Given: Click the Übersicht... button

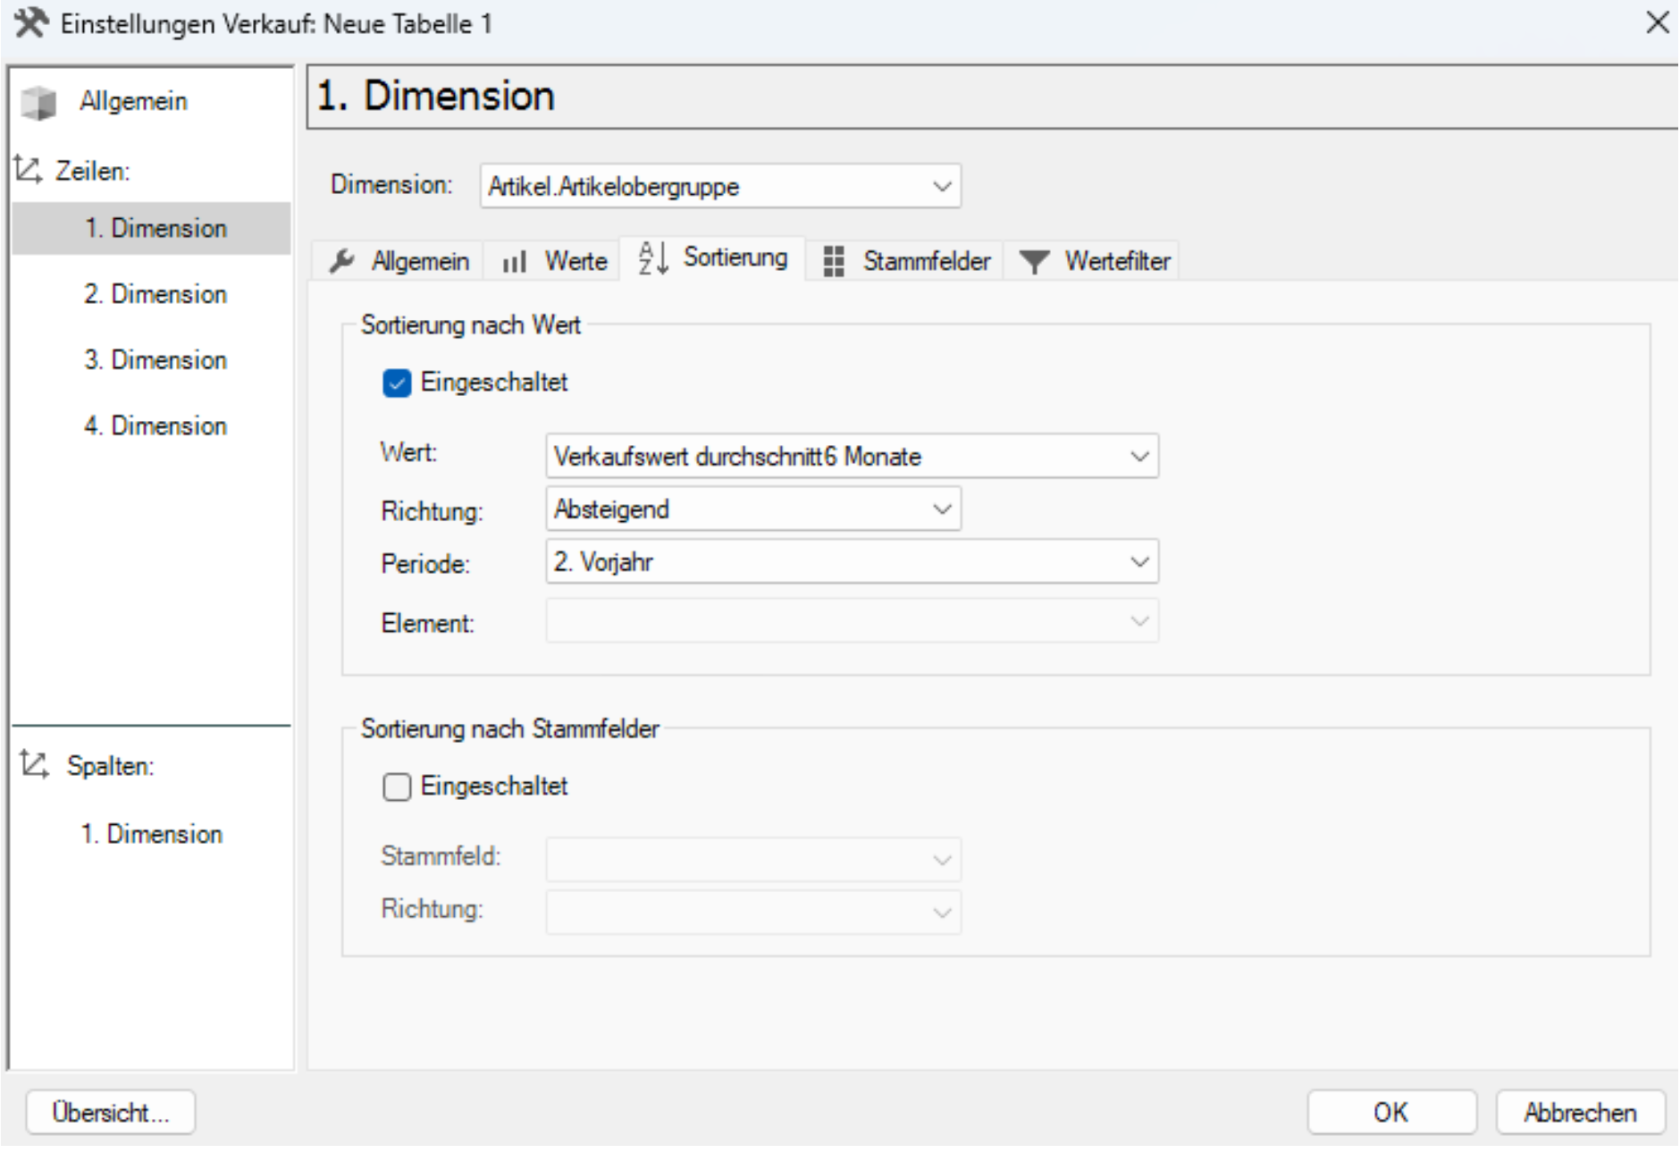Looking at the screenshot, I should (x=110, y=1112).
